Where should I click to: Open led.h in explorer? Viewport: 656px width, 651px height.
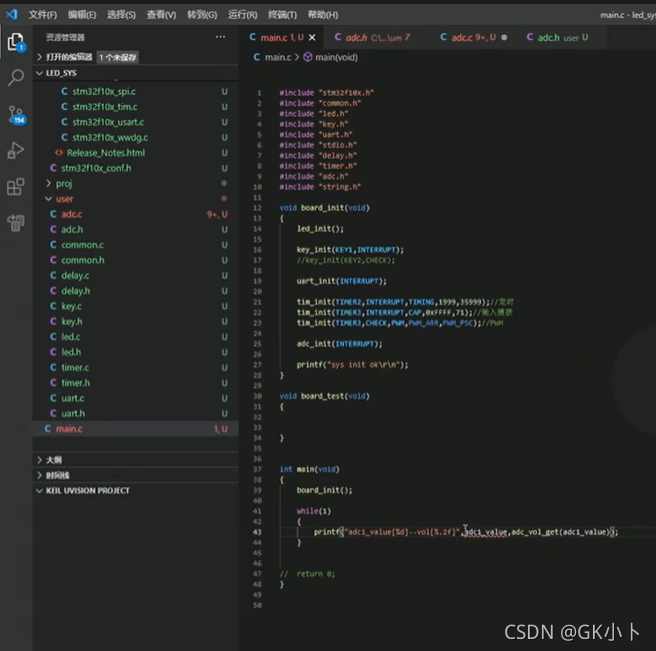pos(136,352)
